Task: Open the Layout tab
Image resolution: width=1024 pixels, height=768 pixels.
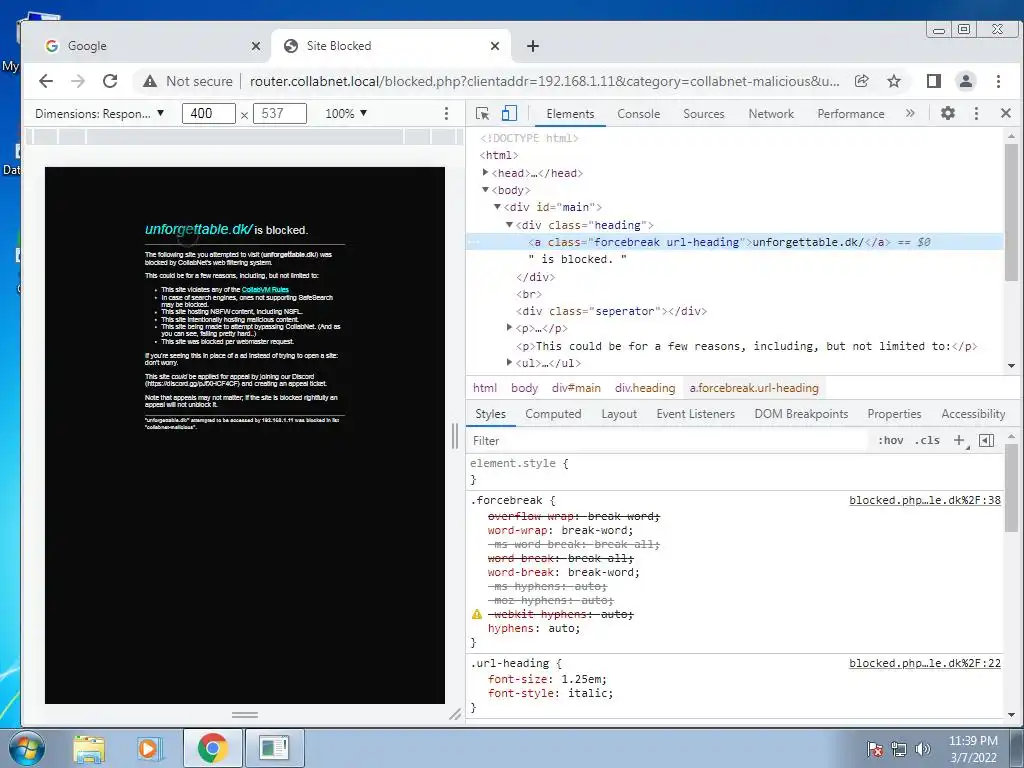Action: click(x=618, y=413)
